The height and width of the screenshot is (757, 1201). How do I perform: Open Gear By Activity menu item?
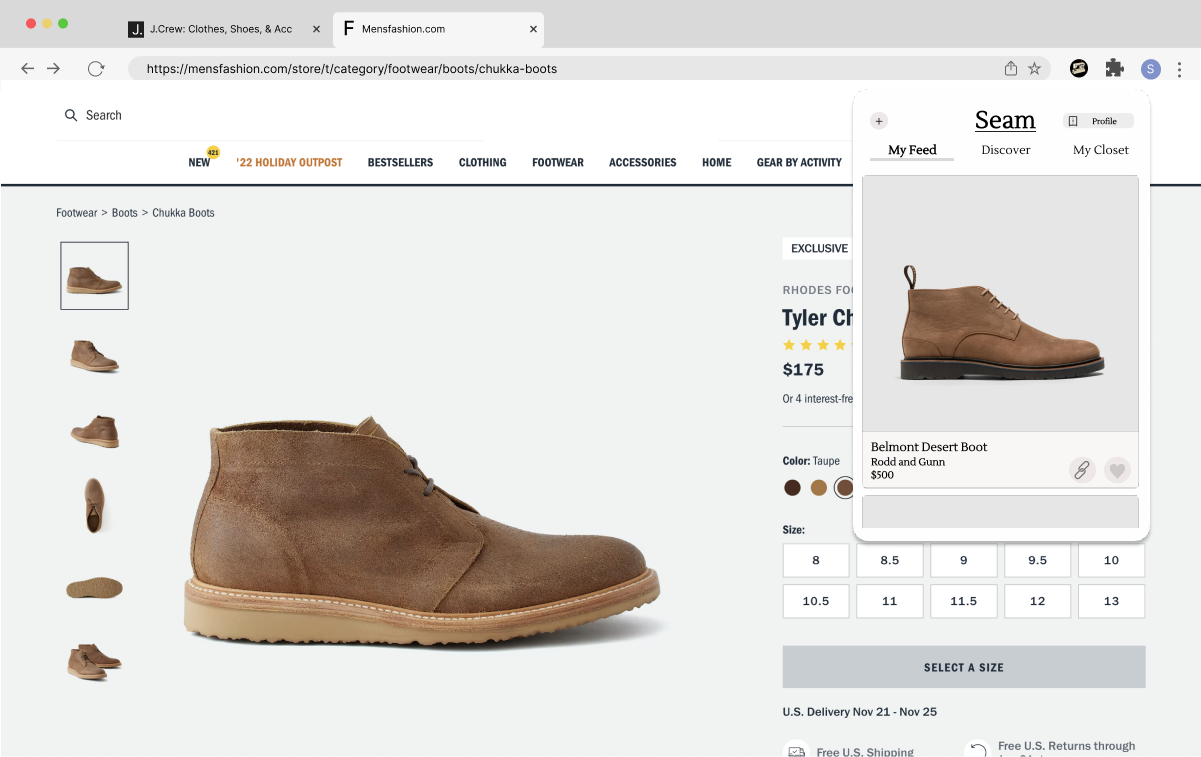click(799, 162)
